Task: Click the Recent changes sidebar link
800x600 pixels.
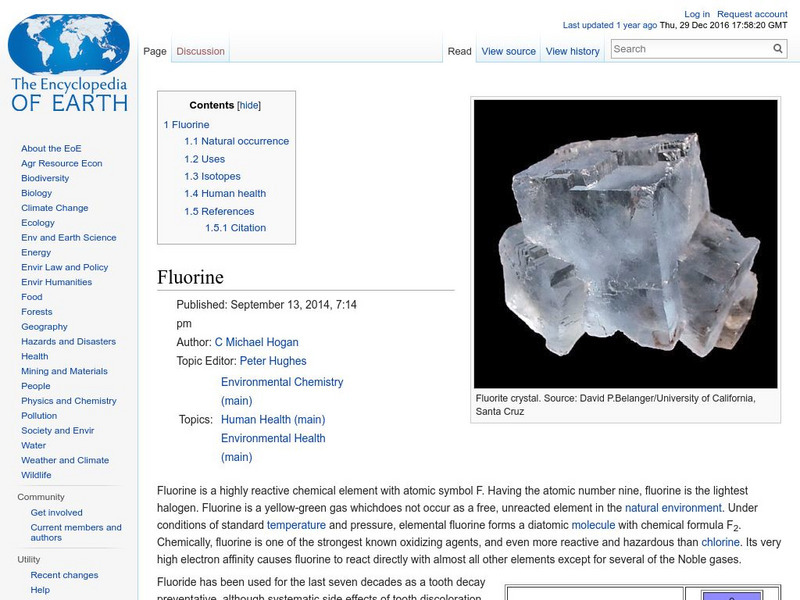Action: pyautogui.click(x=64, y=575)
